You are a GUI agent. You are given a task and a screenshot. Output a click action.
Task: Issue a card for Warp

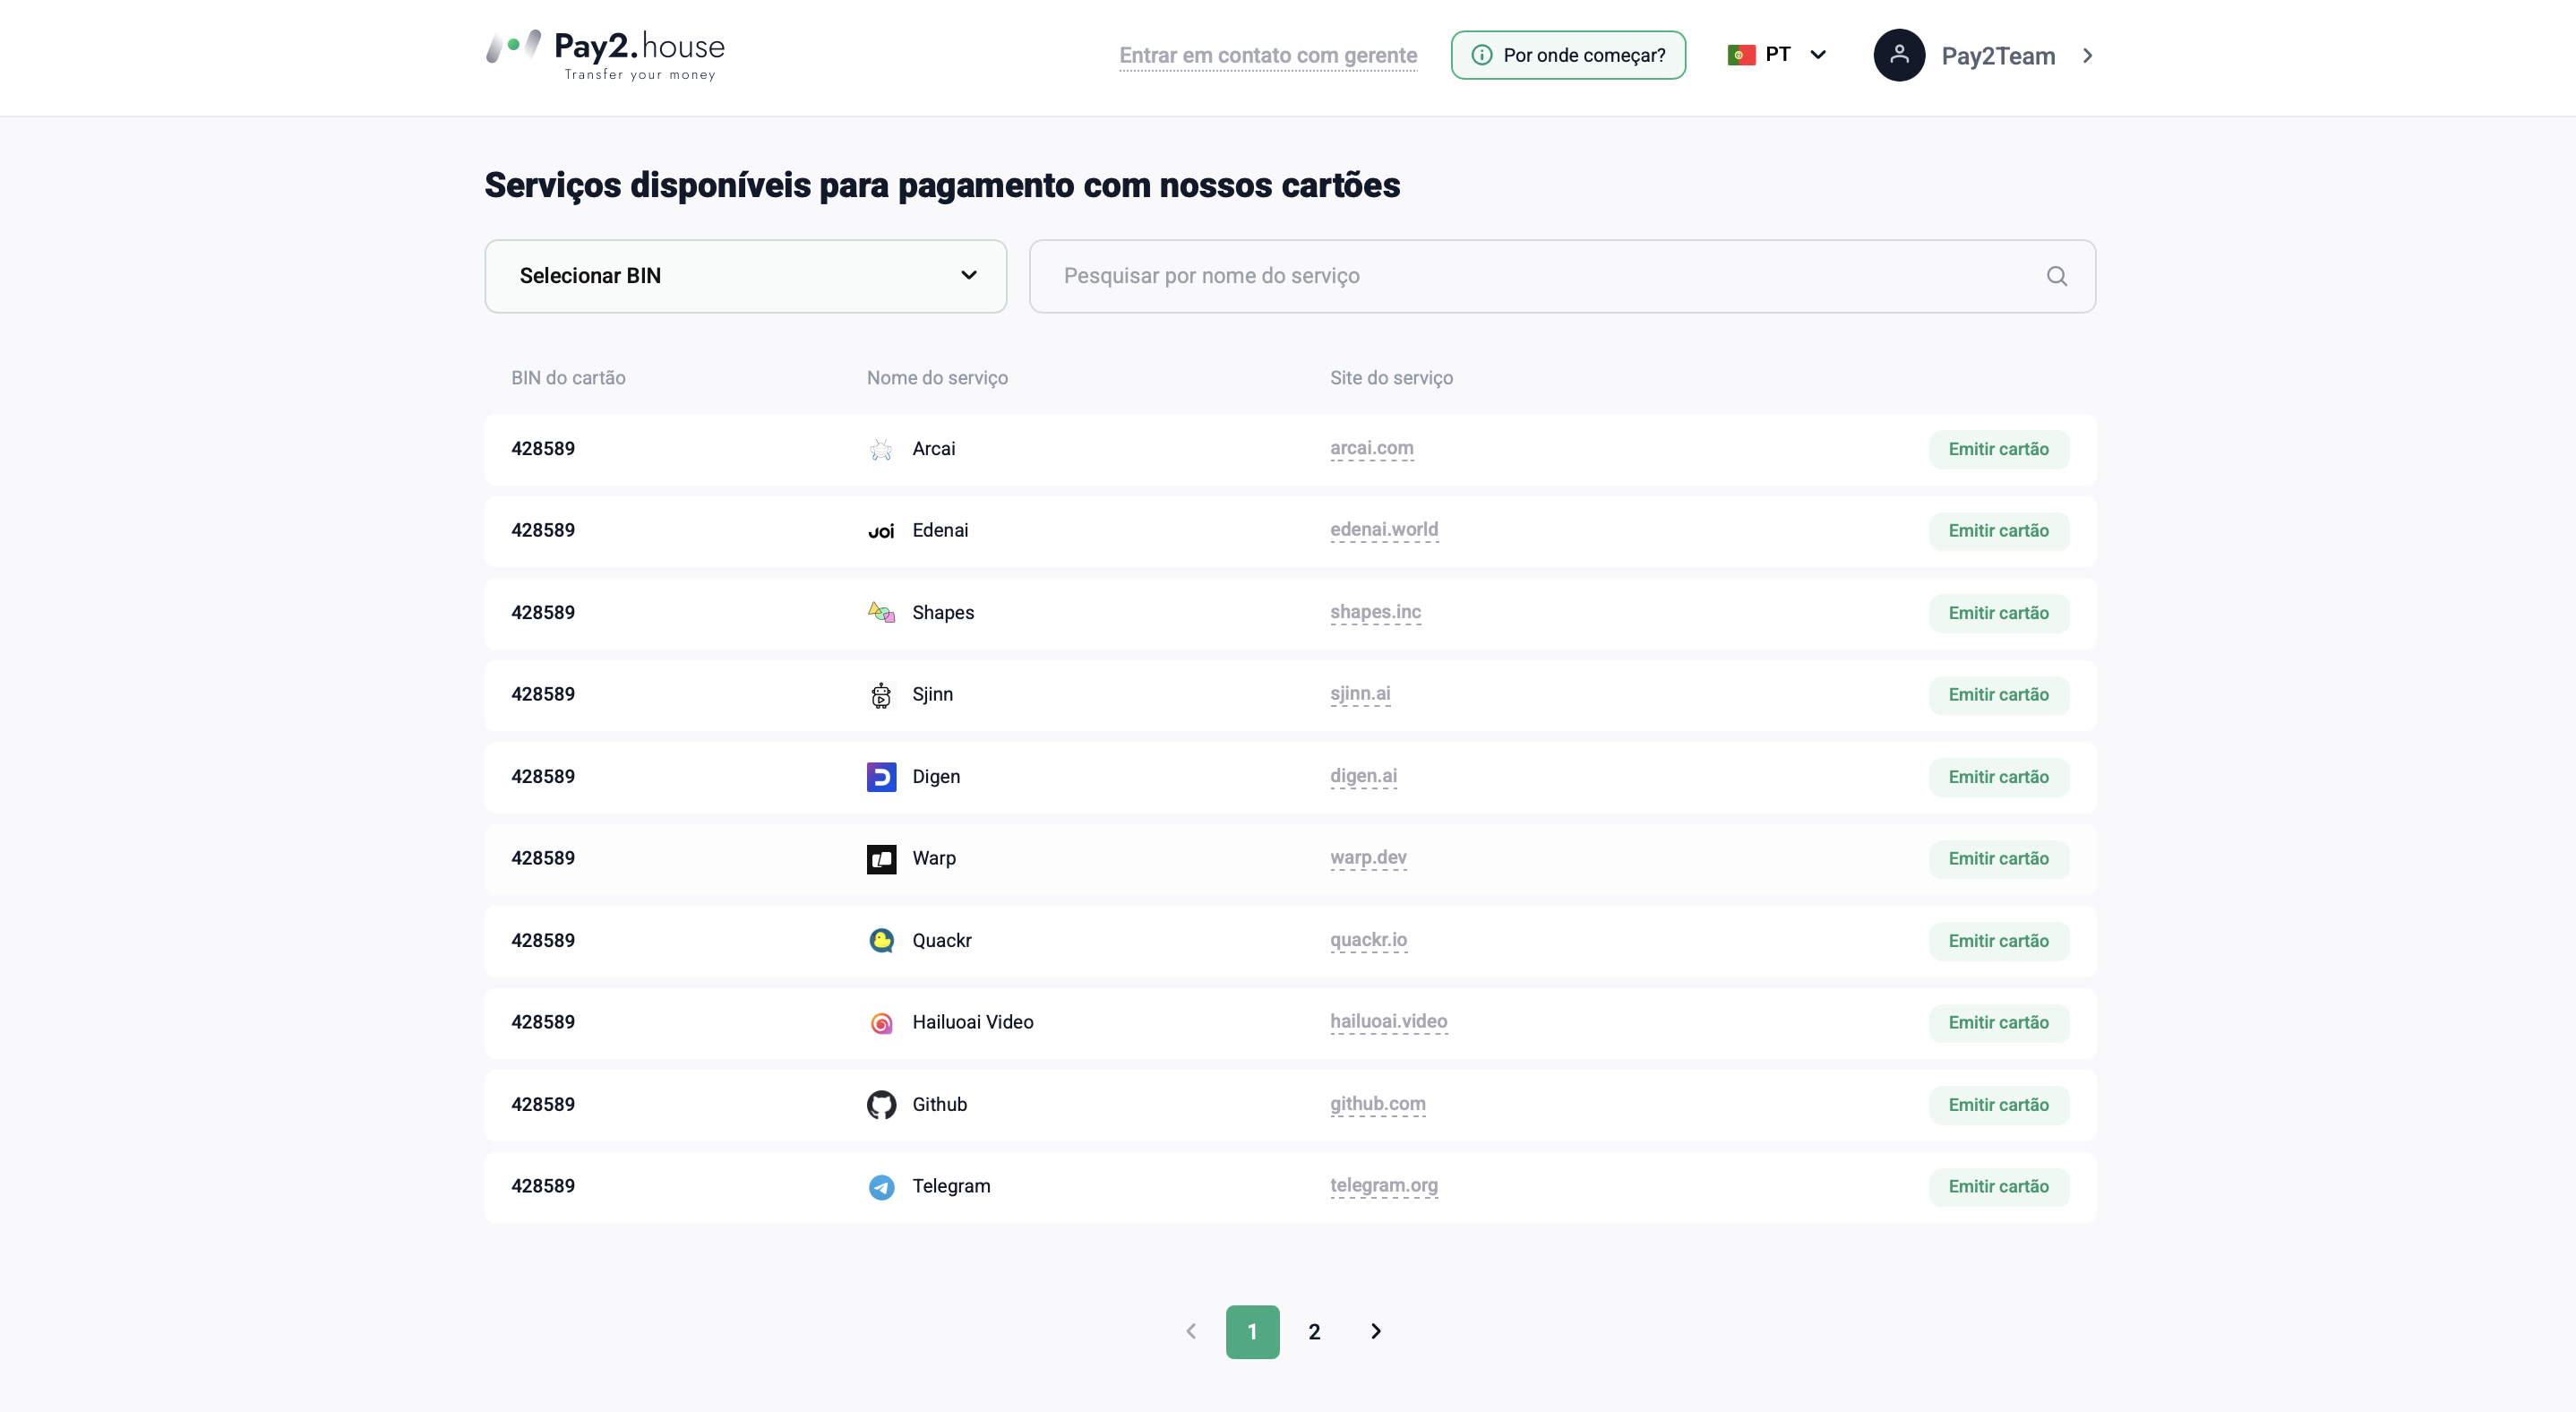point(1998,859)
